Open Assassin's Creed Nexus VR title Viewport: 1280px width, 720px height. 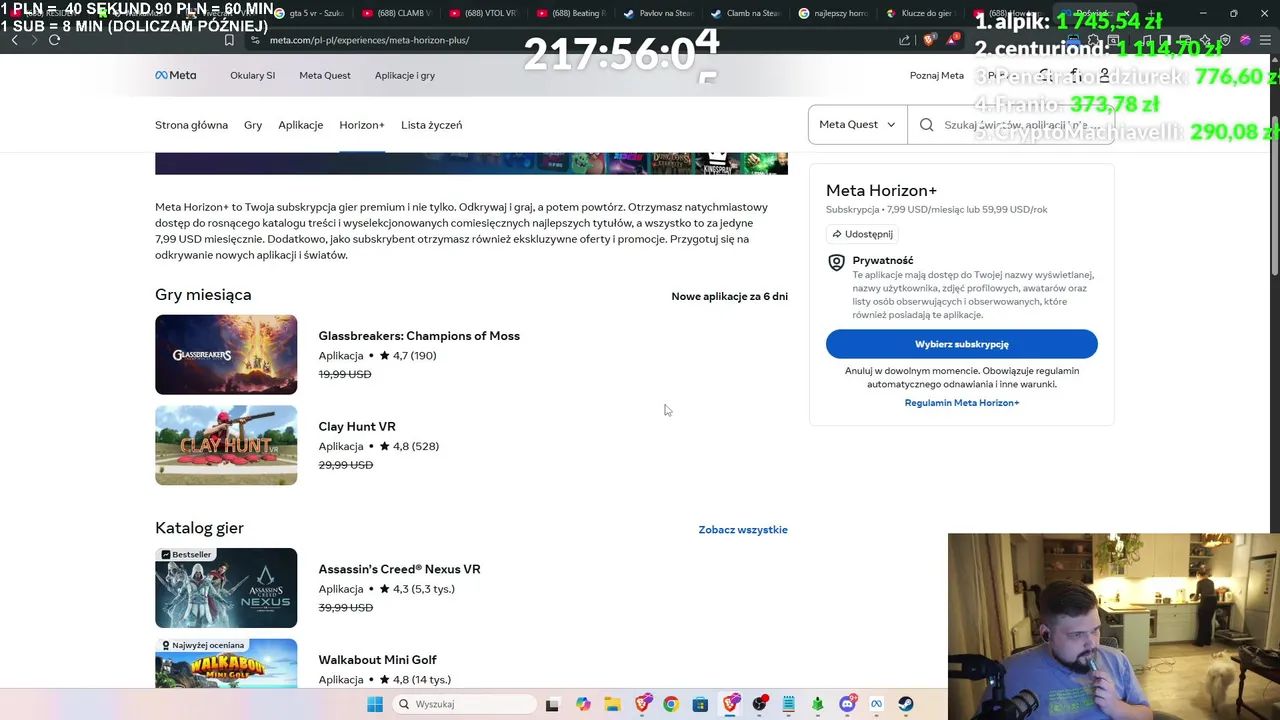point(399,569)
